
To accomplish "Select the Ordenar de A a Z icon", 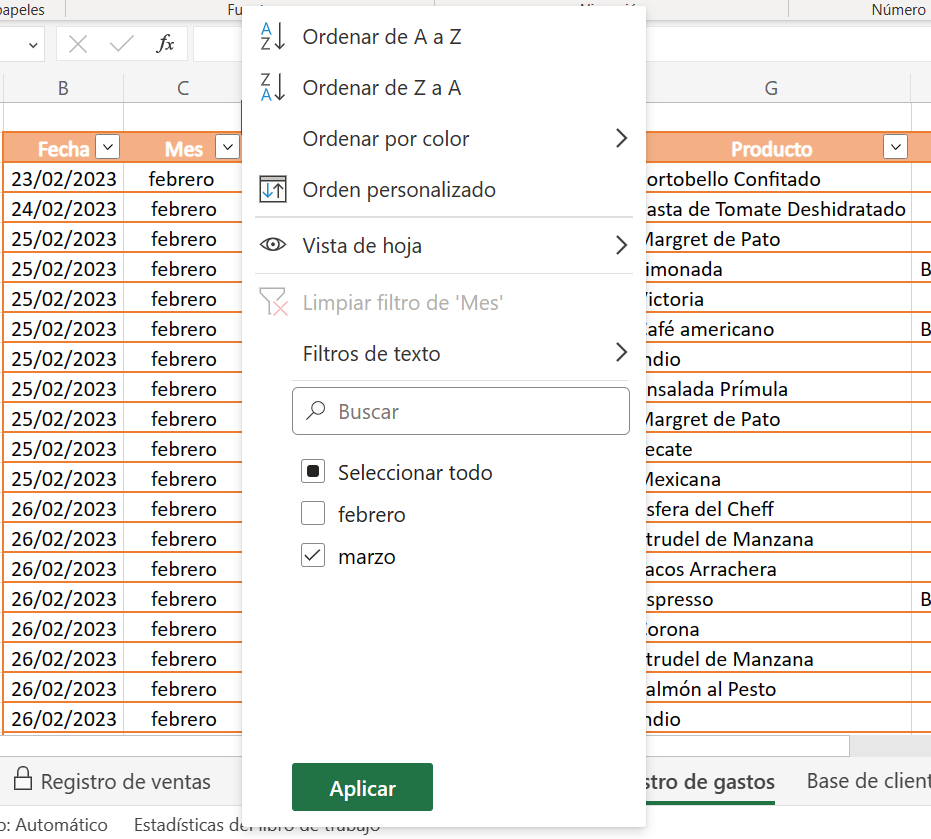I will pyautogui.click(x=270, y=35).
